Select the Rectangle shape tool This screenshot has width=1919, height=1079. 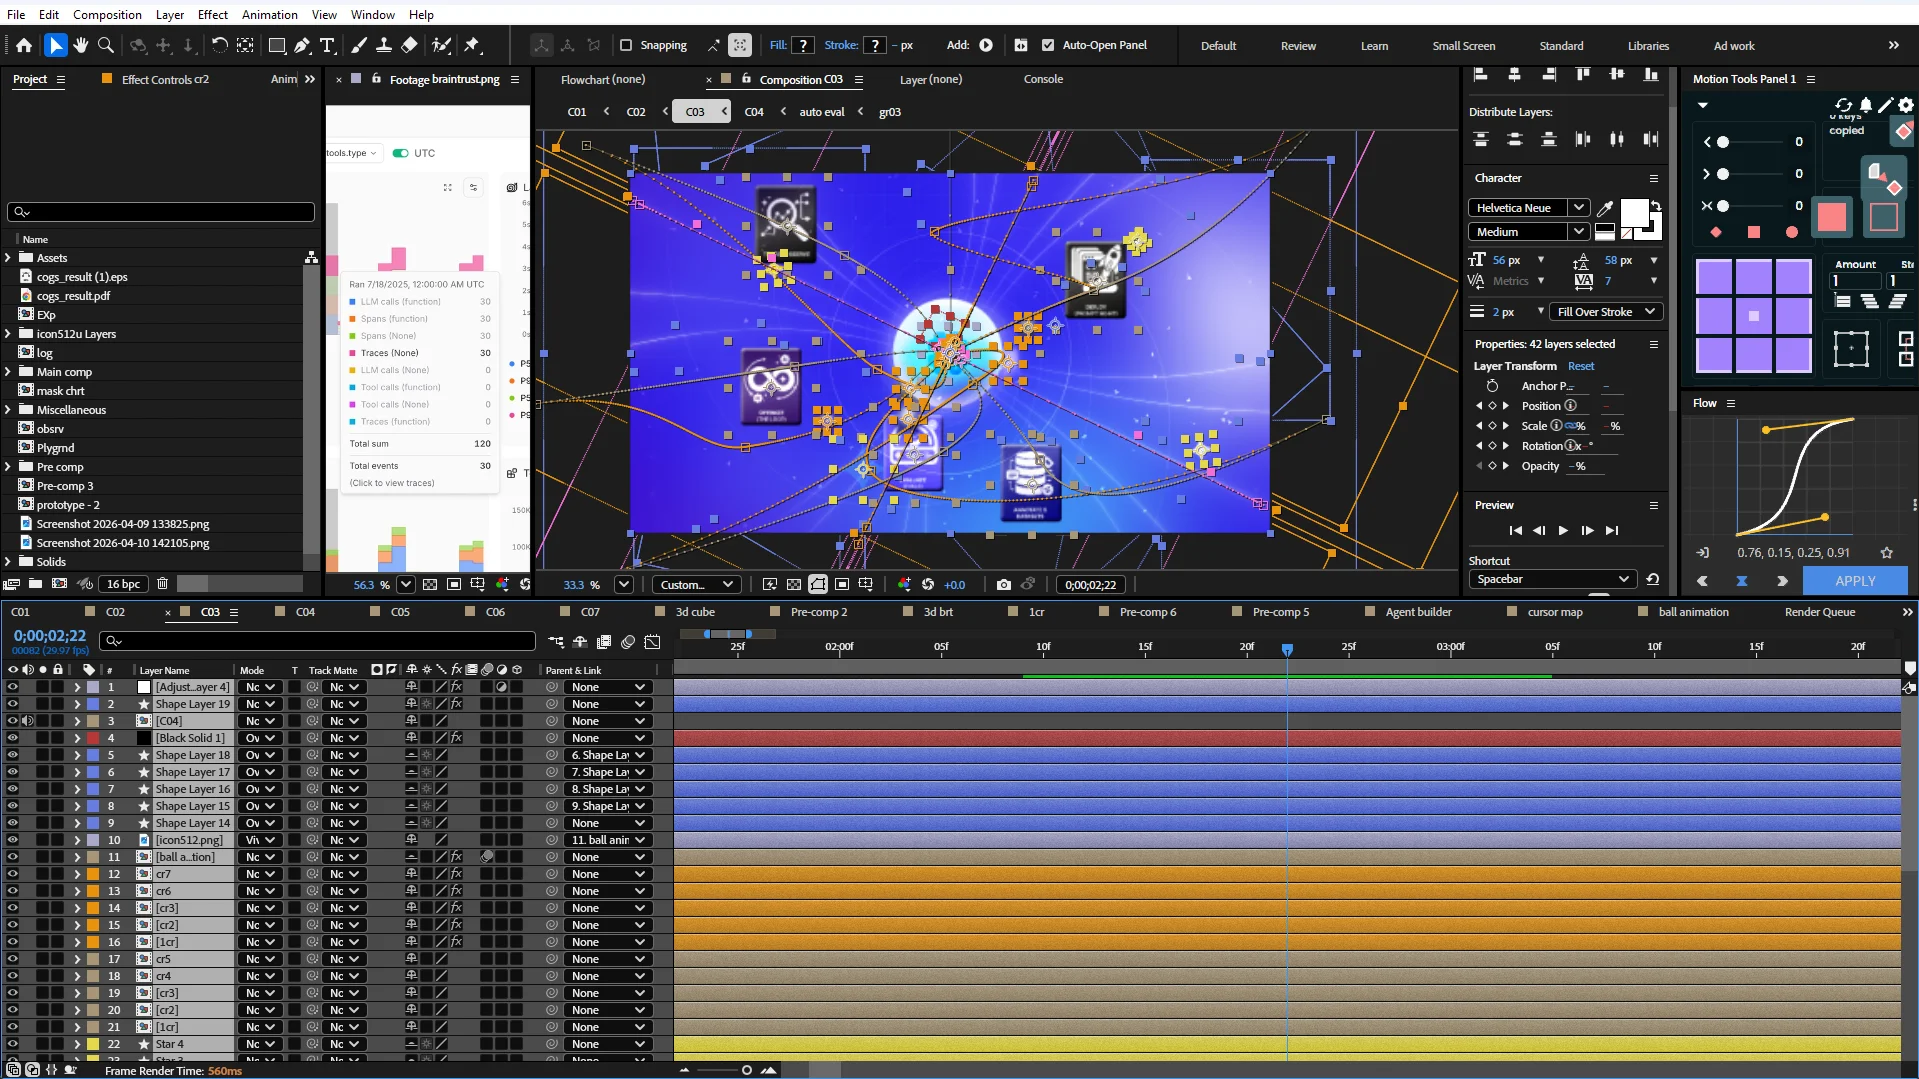277,45
